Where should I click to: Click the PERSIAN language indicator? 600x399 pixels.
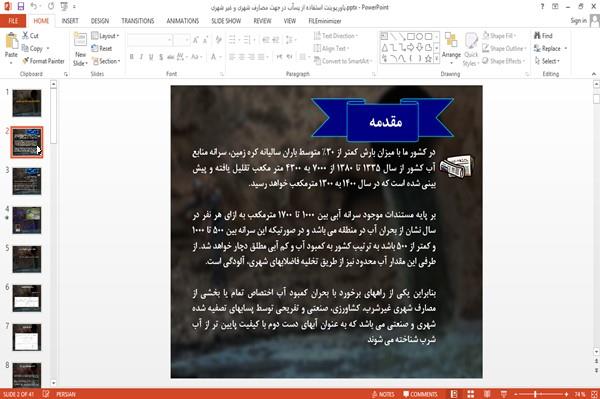click(x=66, y=394)
